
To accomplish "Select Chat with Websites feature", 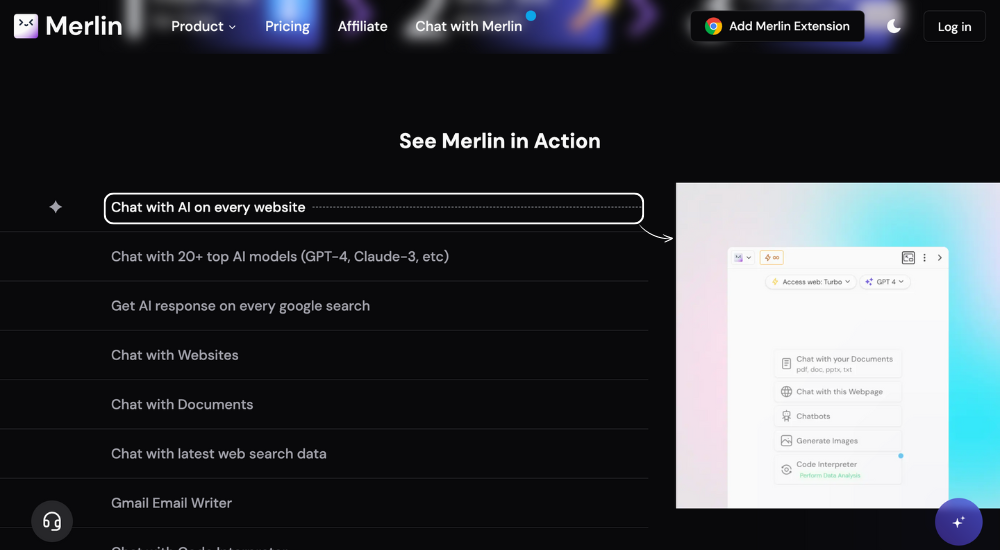I will 175,355.
